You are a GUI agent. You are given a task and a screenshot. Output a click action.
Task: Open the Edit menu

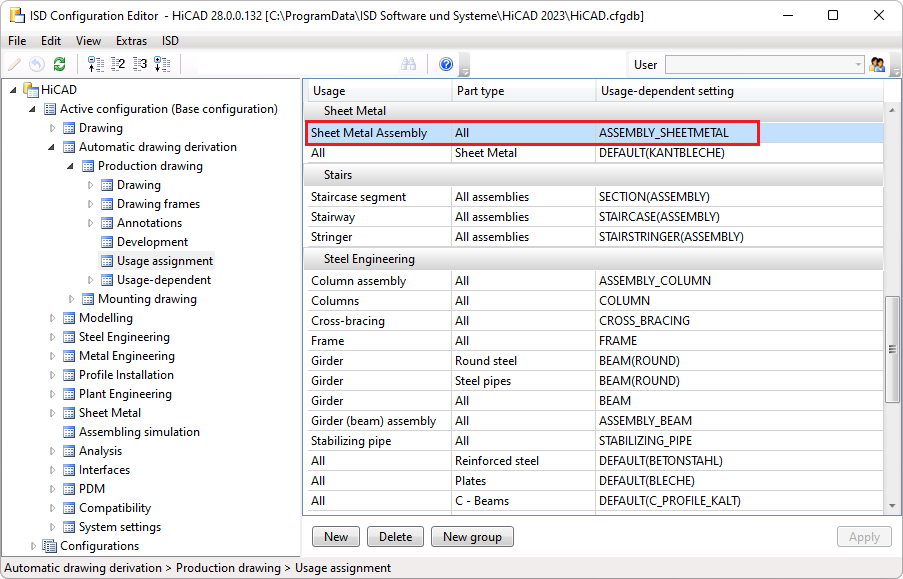pyautogui.click(x=51, y=41)
